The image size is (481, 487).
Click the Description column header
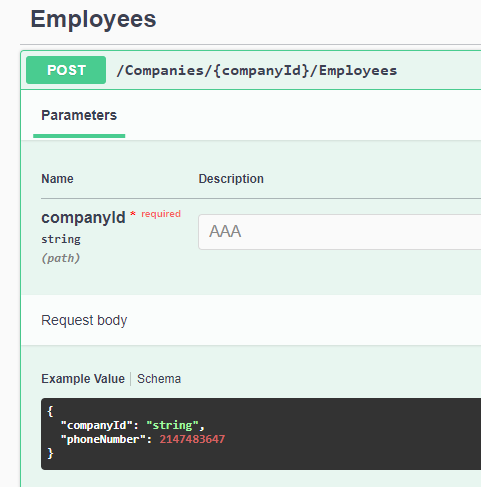tap(231, 179)
